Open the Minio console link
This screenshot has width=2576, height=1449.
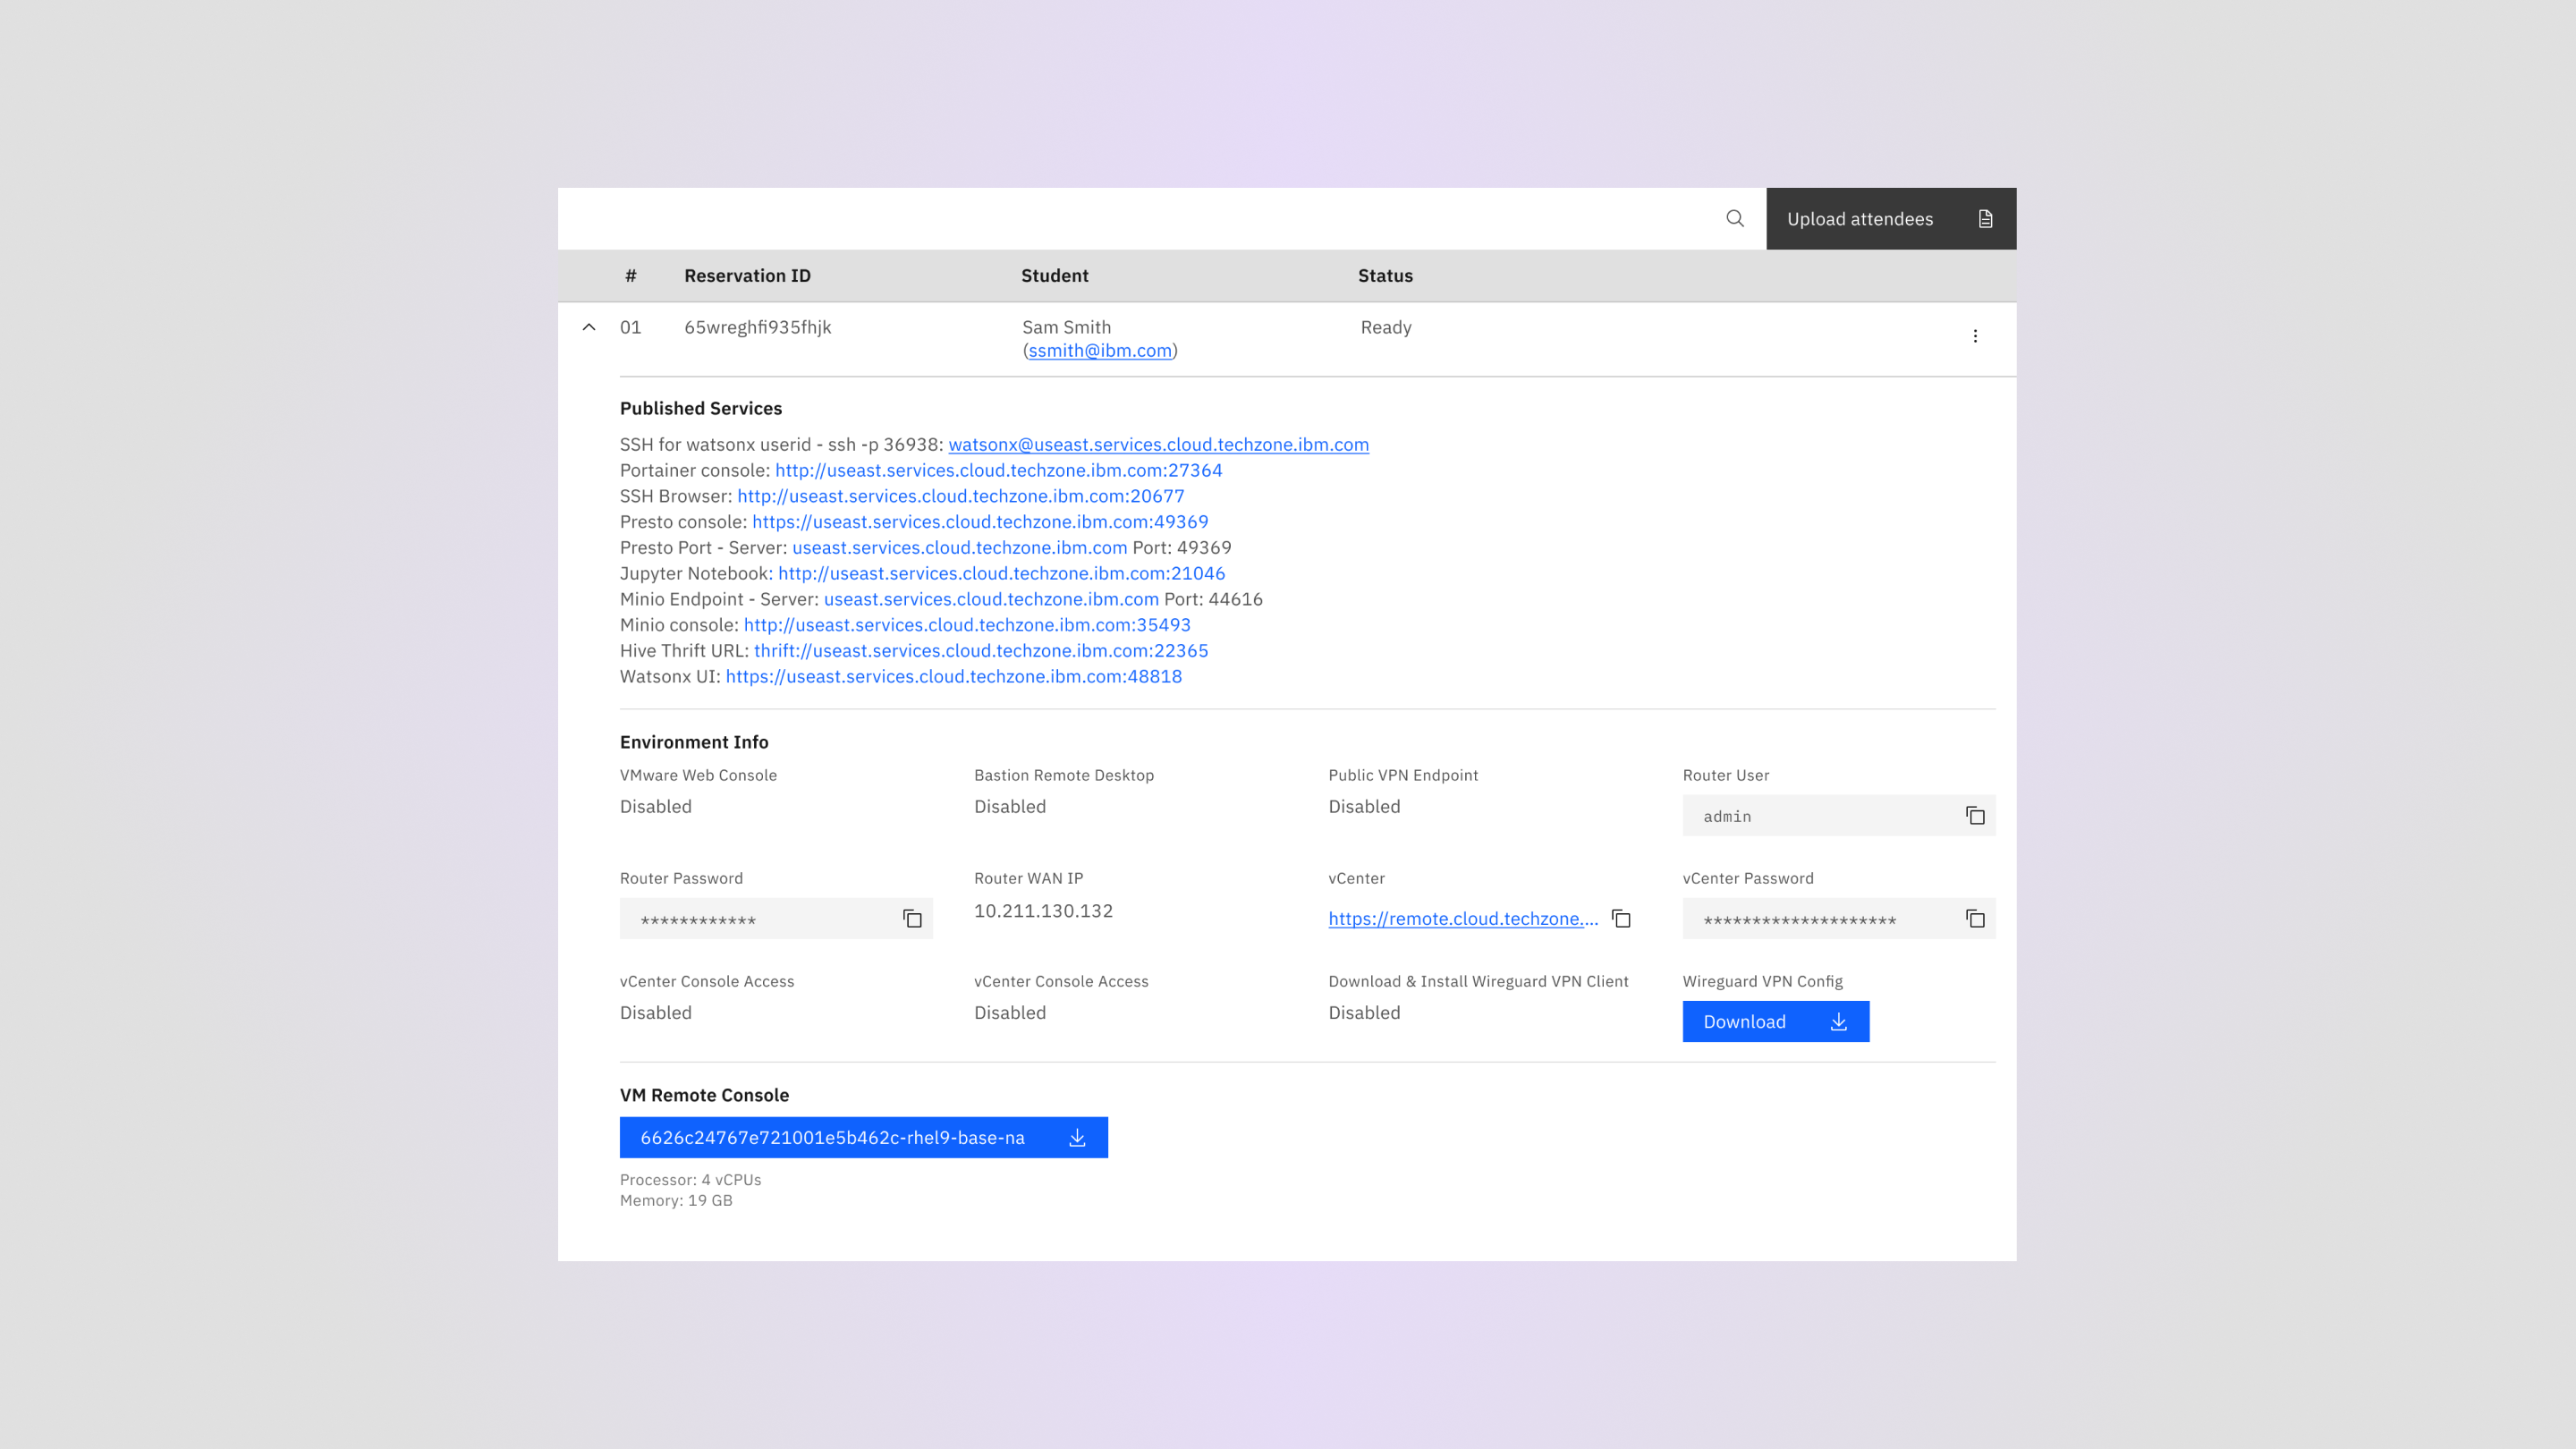coord(966,625)
